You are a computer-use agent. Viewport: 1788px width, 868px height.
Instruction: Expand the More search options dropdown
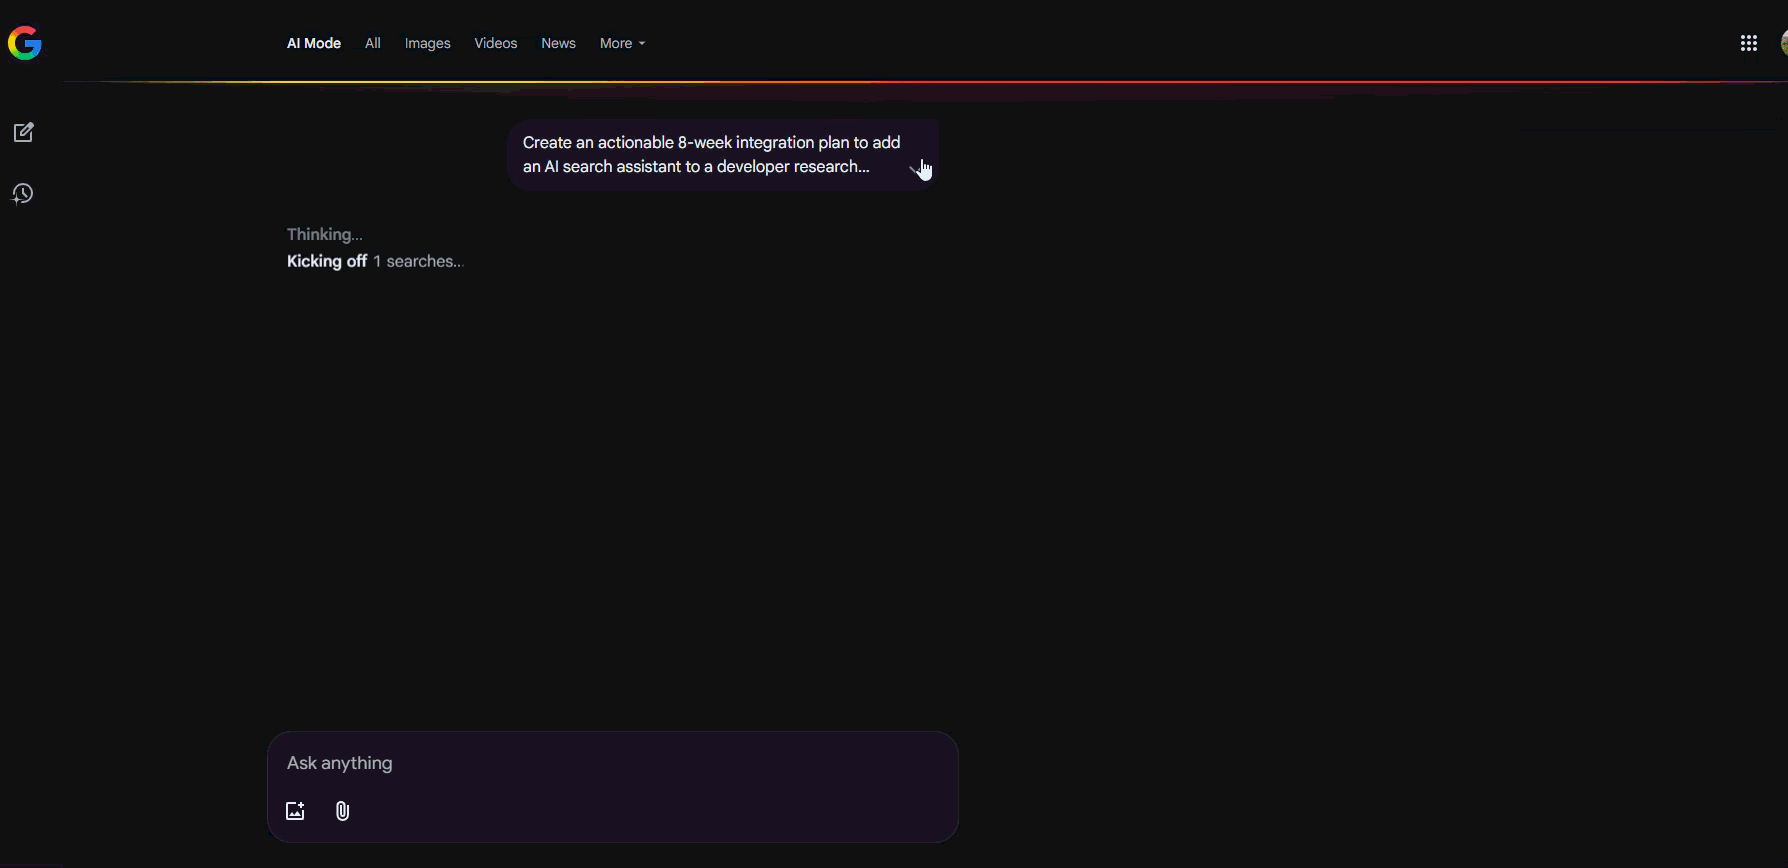click(622, 43)
